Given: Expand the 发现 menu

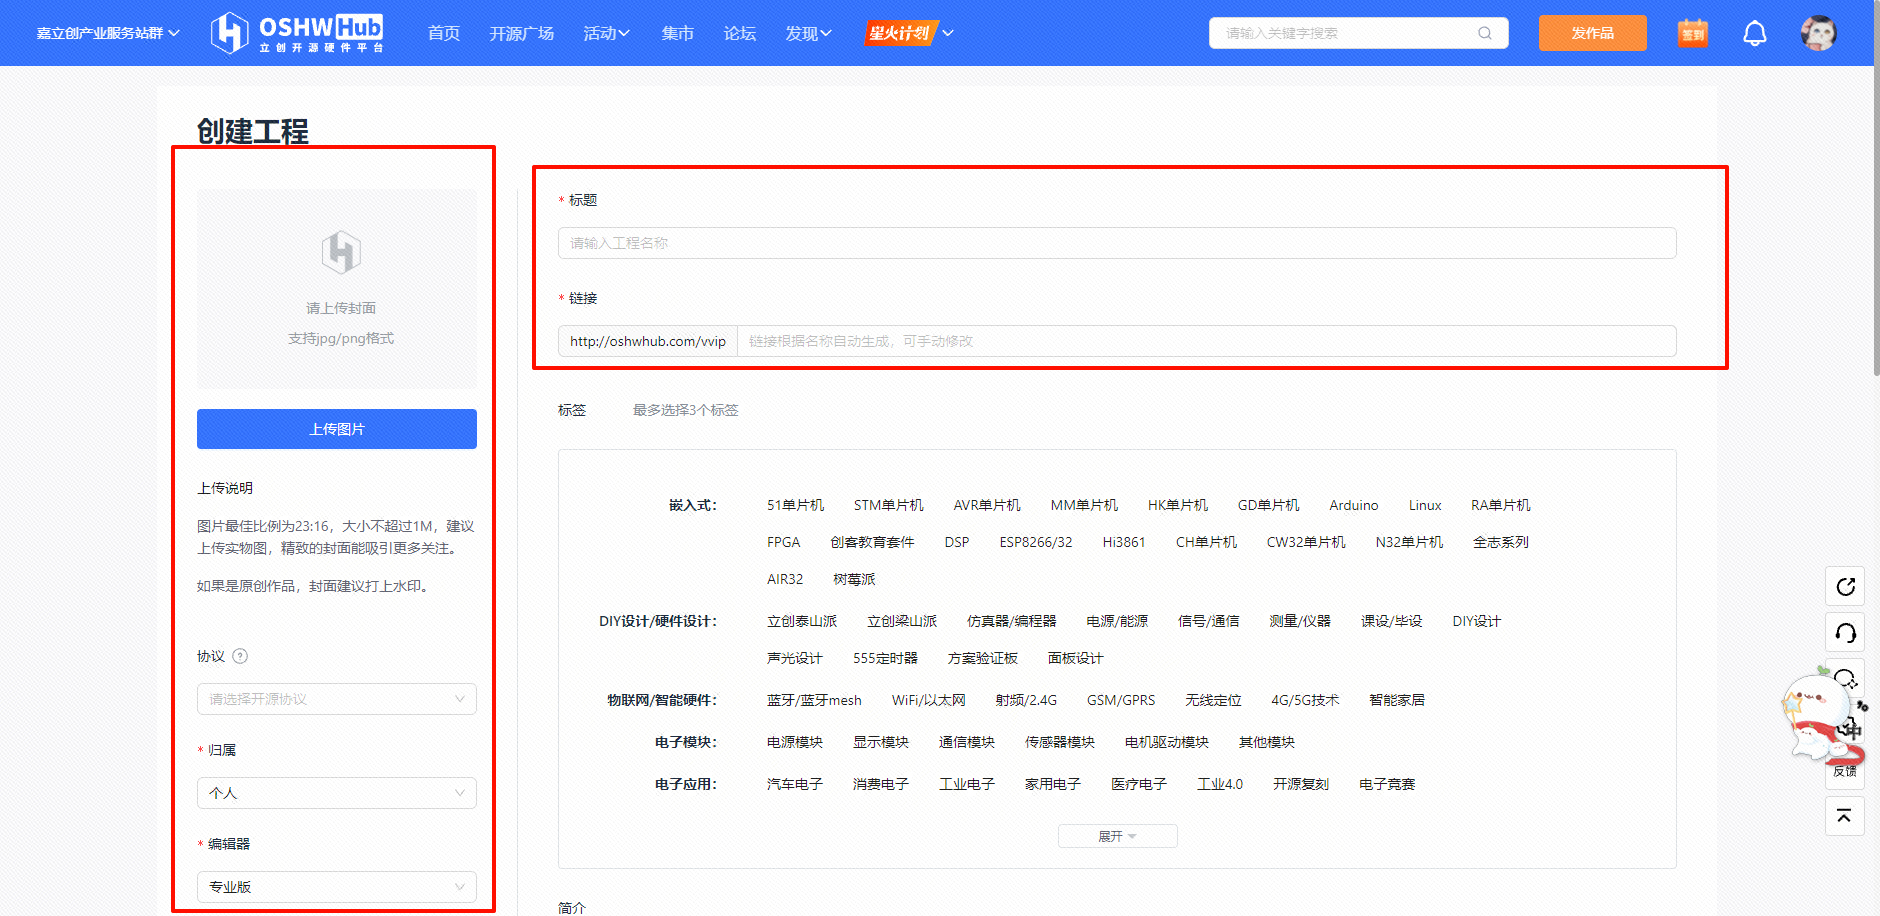Looking at the screenshot, I should point(808,33).
